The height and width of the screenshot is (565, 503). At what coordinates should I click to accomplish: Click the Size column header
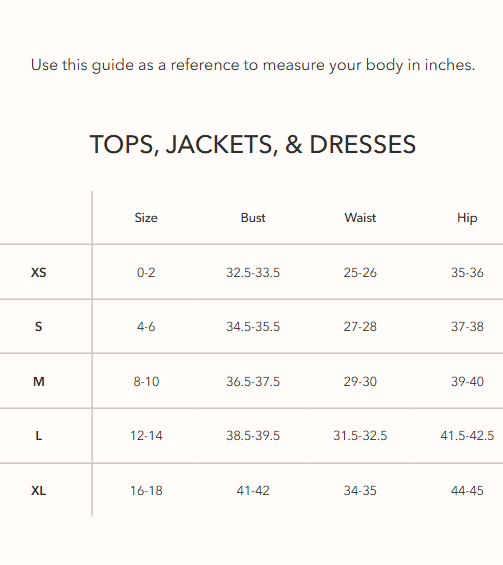[146, 218]
